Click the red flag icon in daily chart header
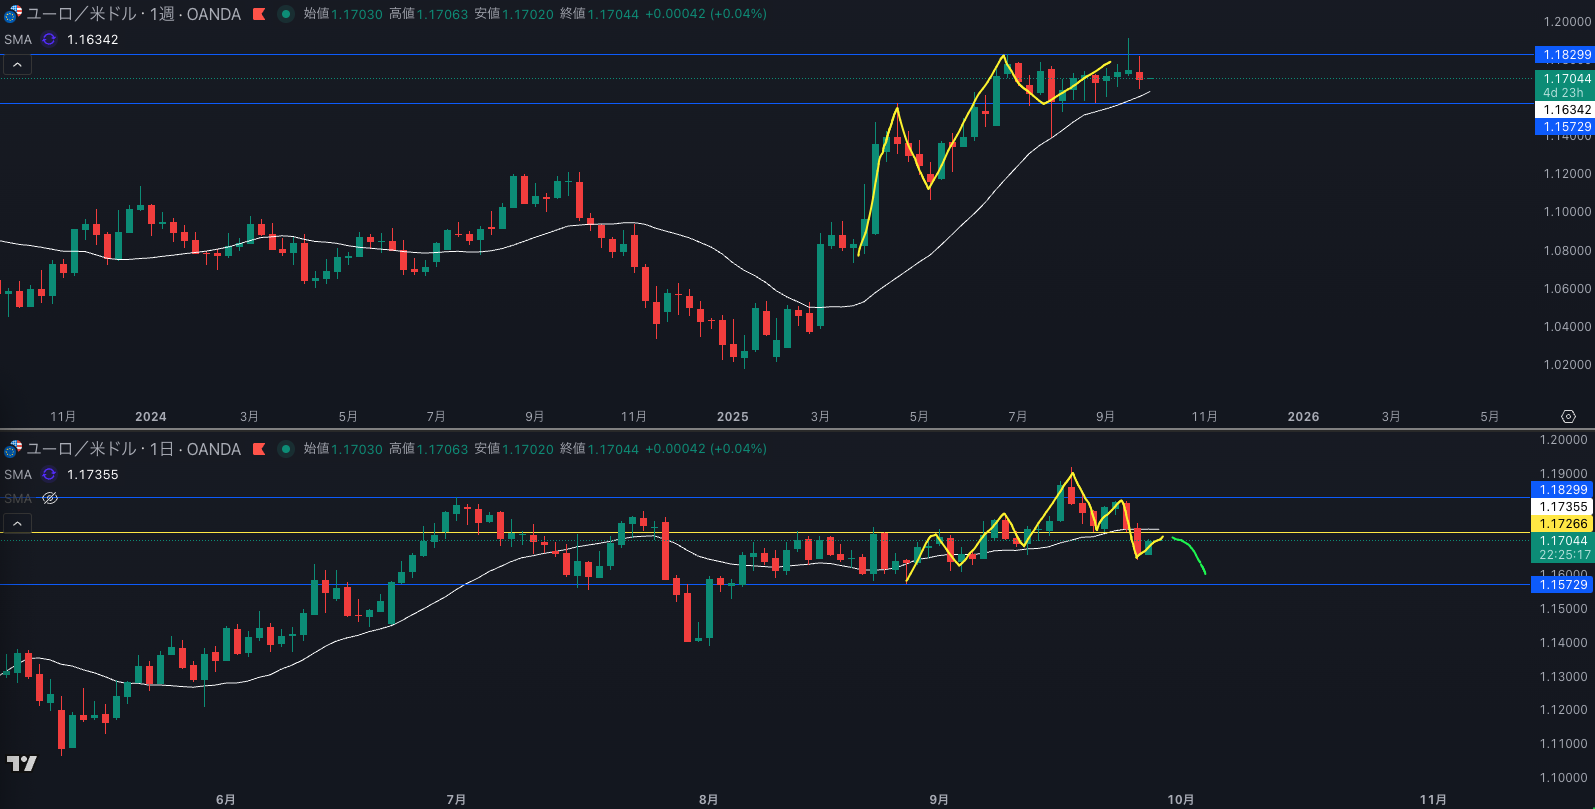This screenshot has width=1595, height=809. click(x=259, y=449)
